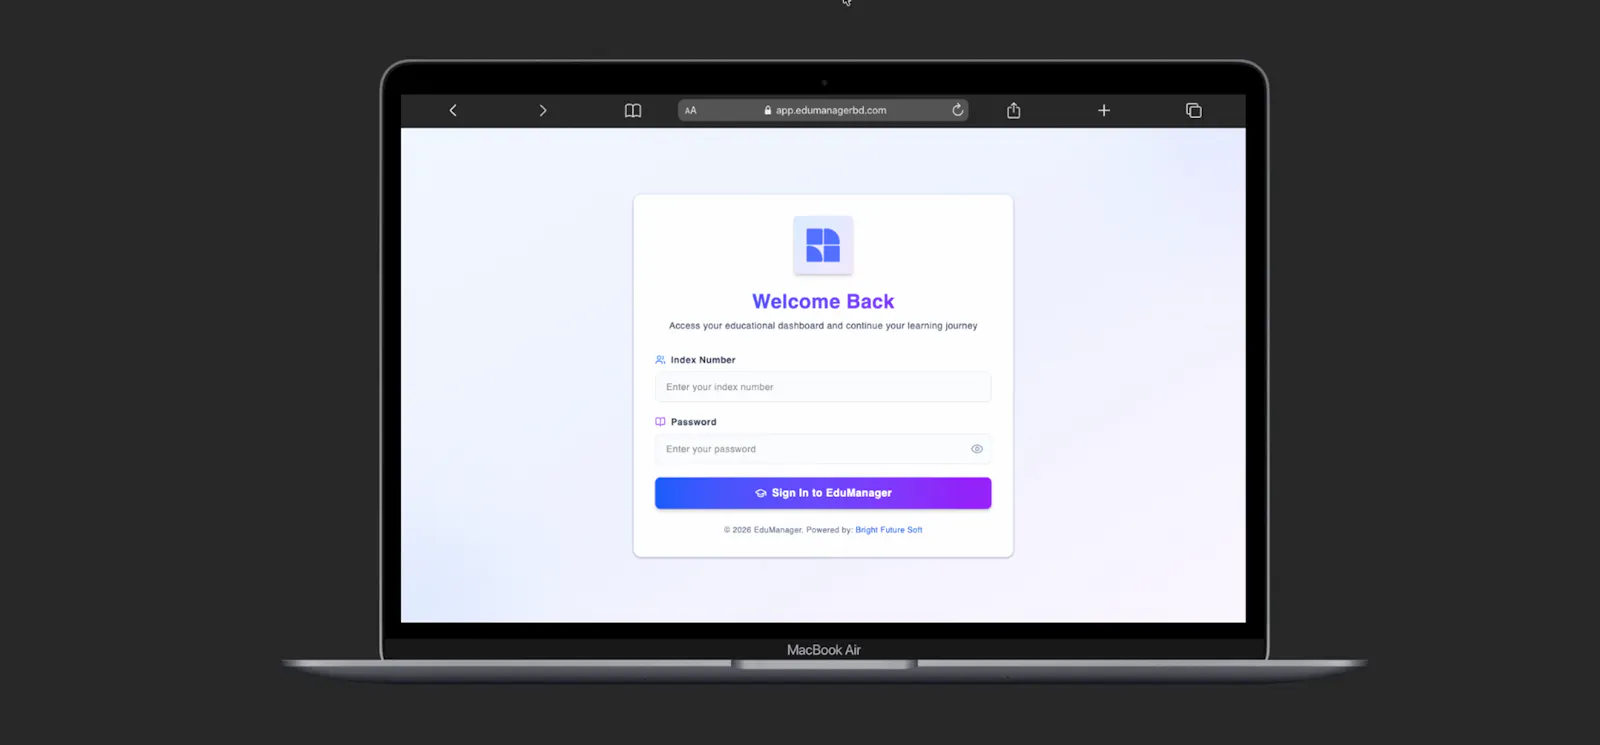Click Sign In to EduManager button

click(x=823, y=493)
